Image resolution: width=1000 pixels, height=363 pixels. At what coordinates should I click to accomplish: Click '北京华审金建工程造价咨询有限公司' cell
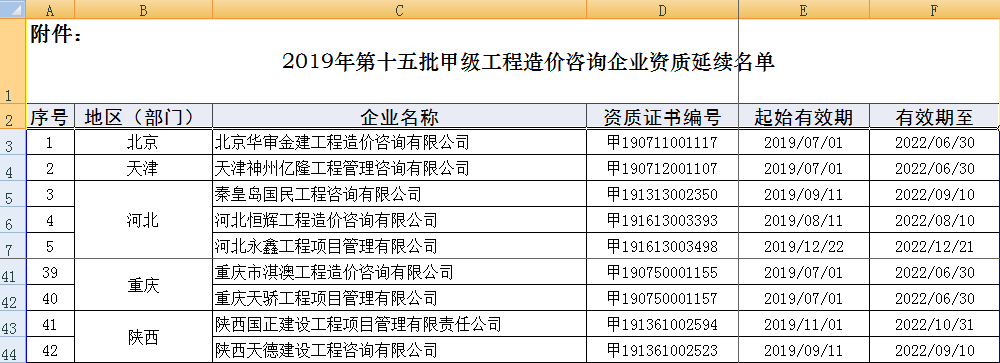coord(399,142)
